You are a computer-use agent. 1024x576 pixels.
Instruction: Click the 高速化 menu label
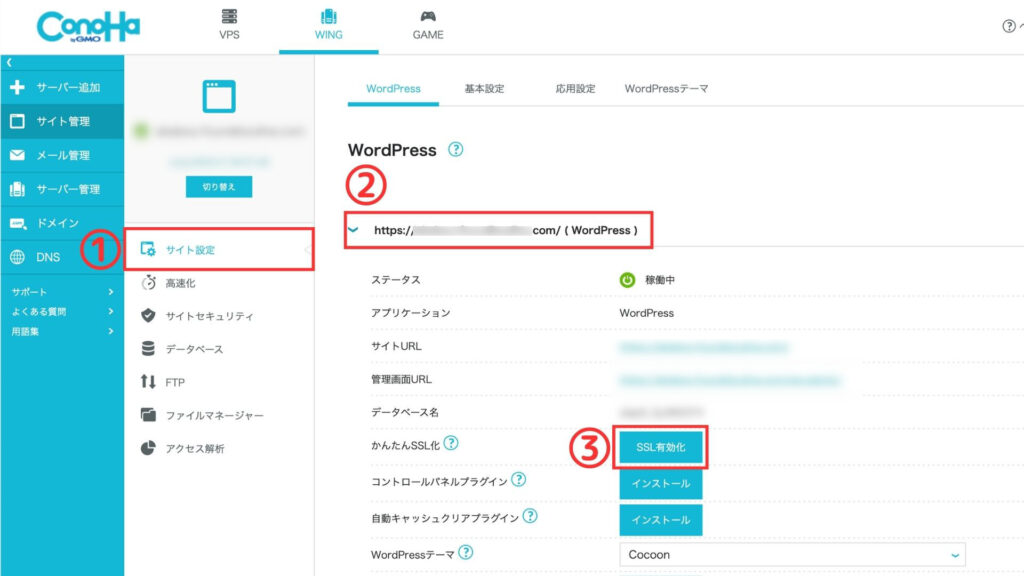(180, 283)
